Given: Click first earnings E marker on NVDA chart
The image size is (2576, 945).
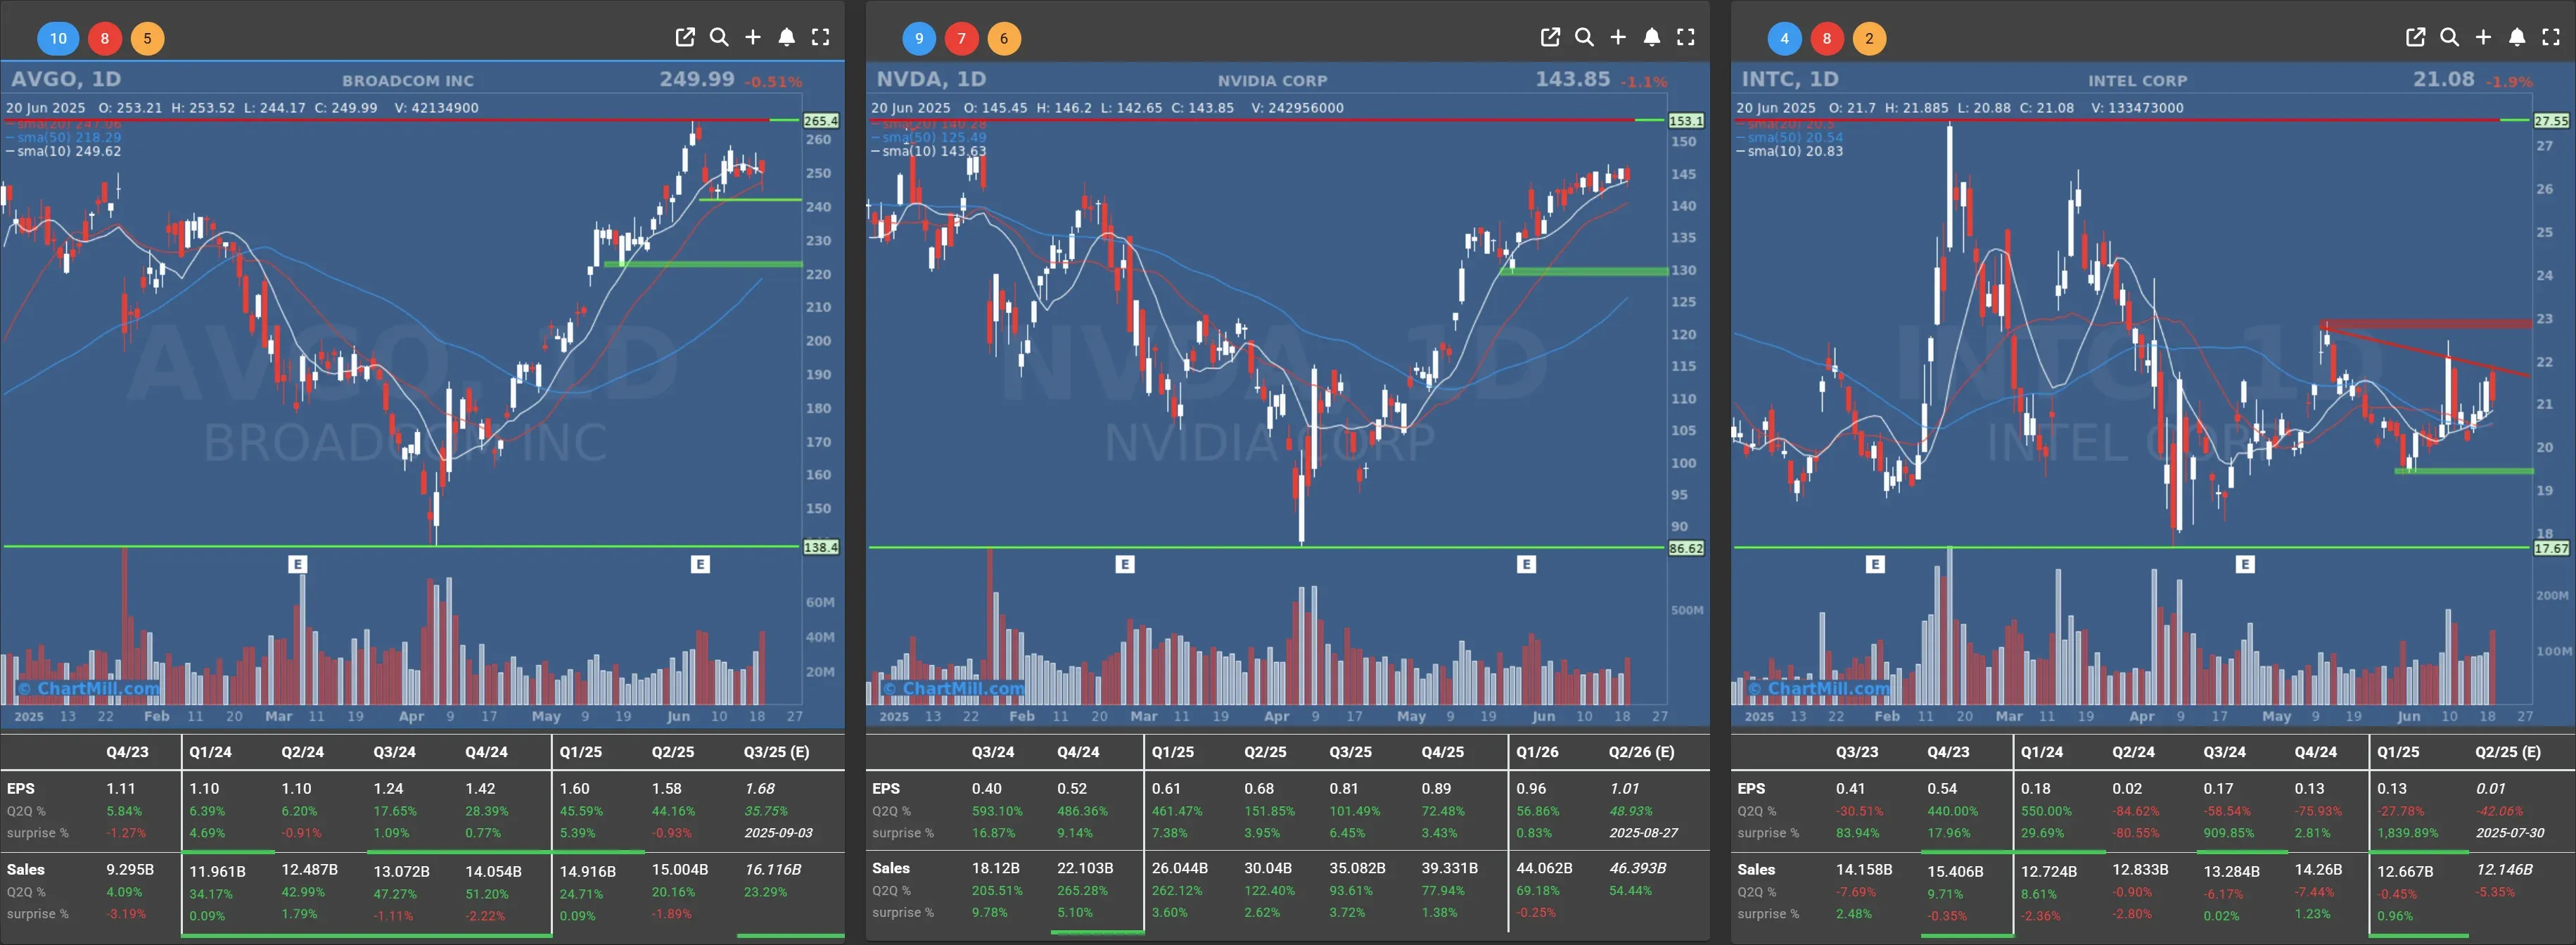Looking at the screenshot, I should click(x=1125, y=564).
